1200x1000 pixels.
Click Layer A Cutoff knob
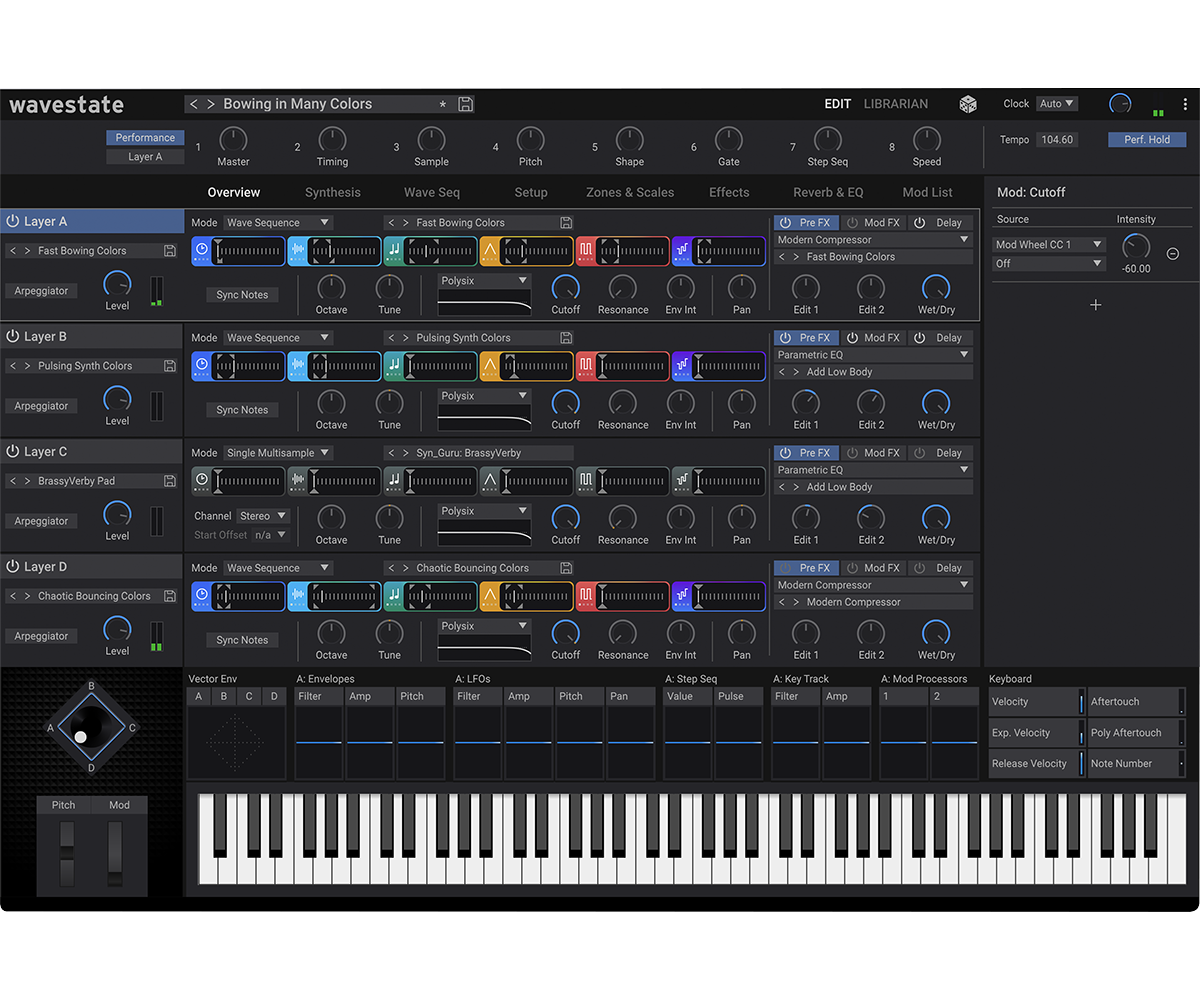point(565,289)
